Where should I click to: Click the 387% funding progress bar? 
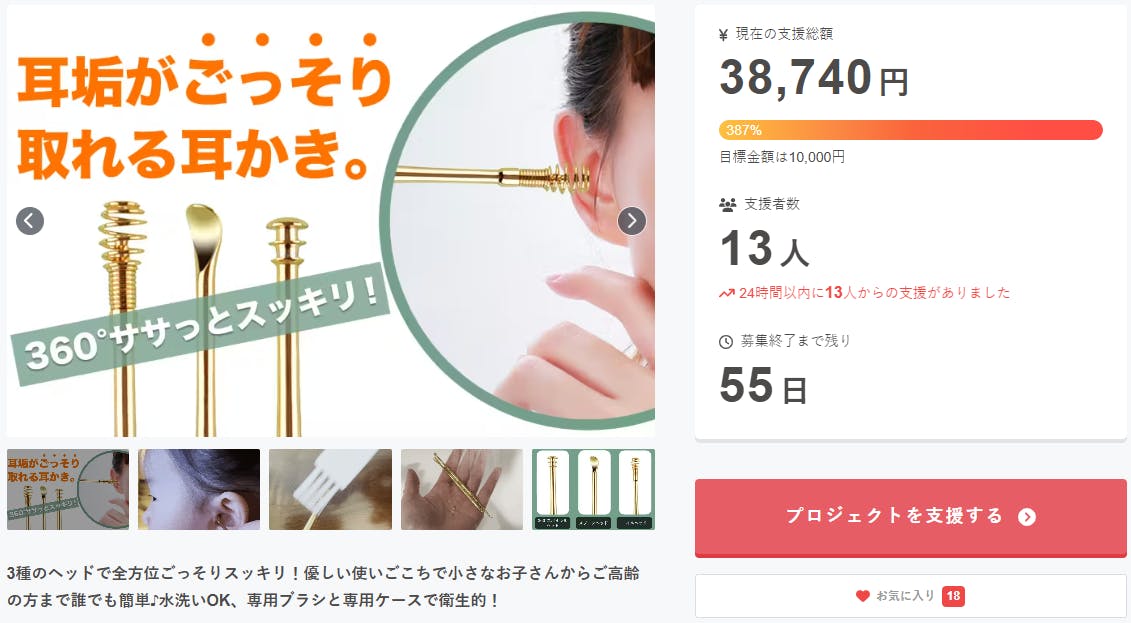pos(910,130)
